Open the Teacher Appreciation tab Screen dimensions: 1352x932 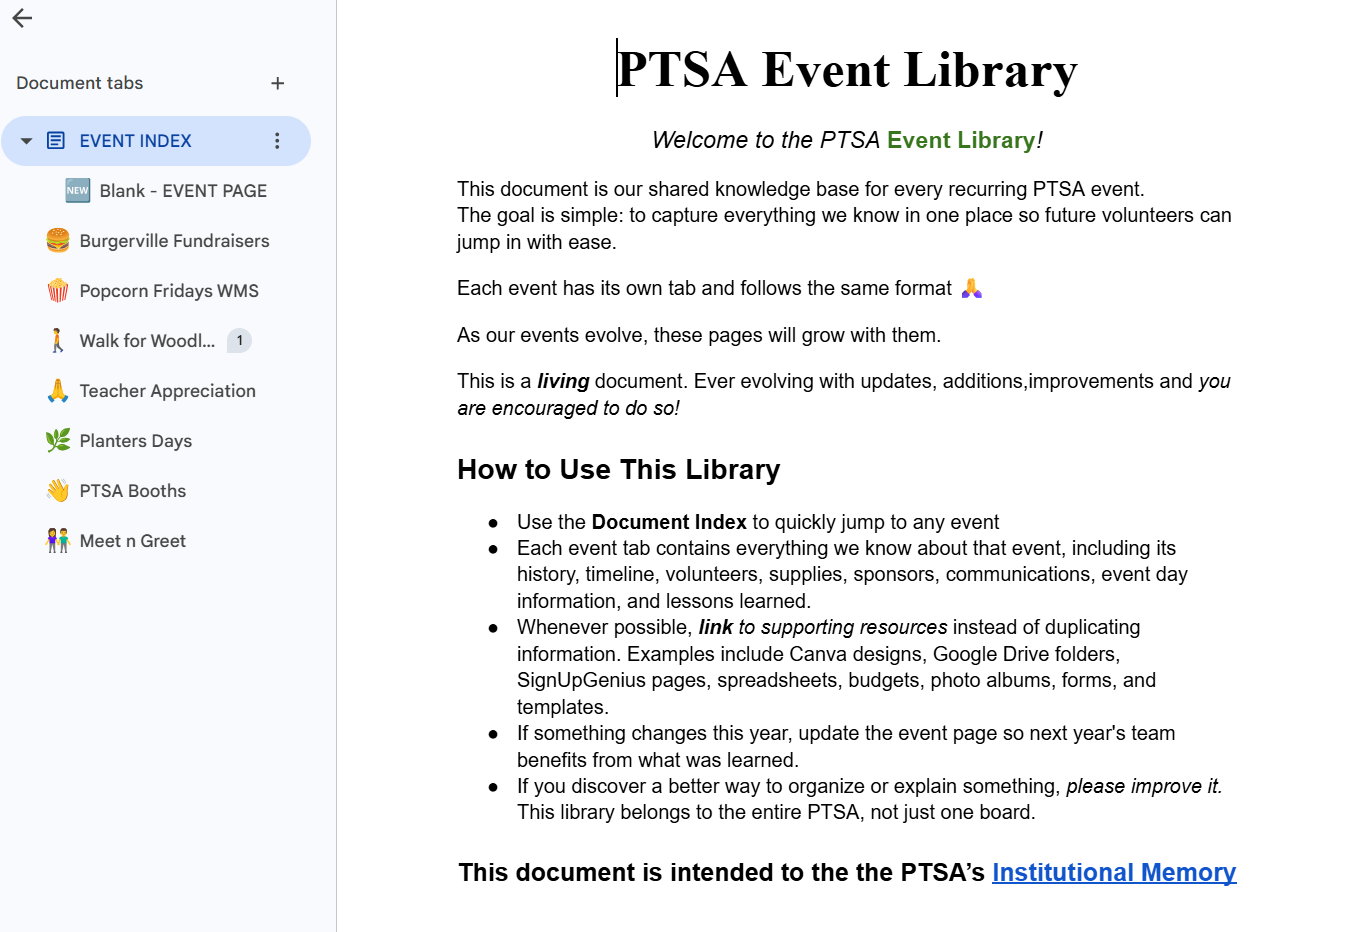[167, 391]
